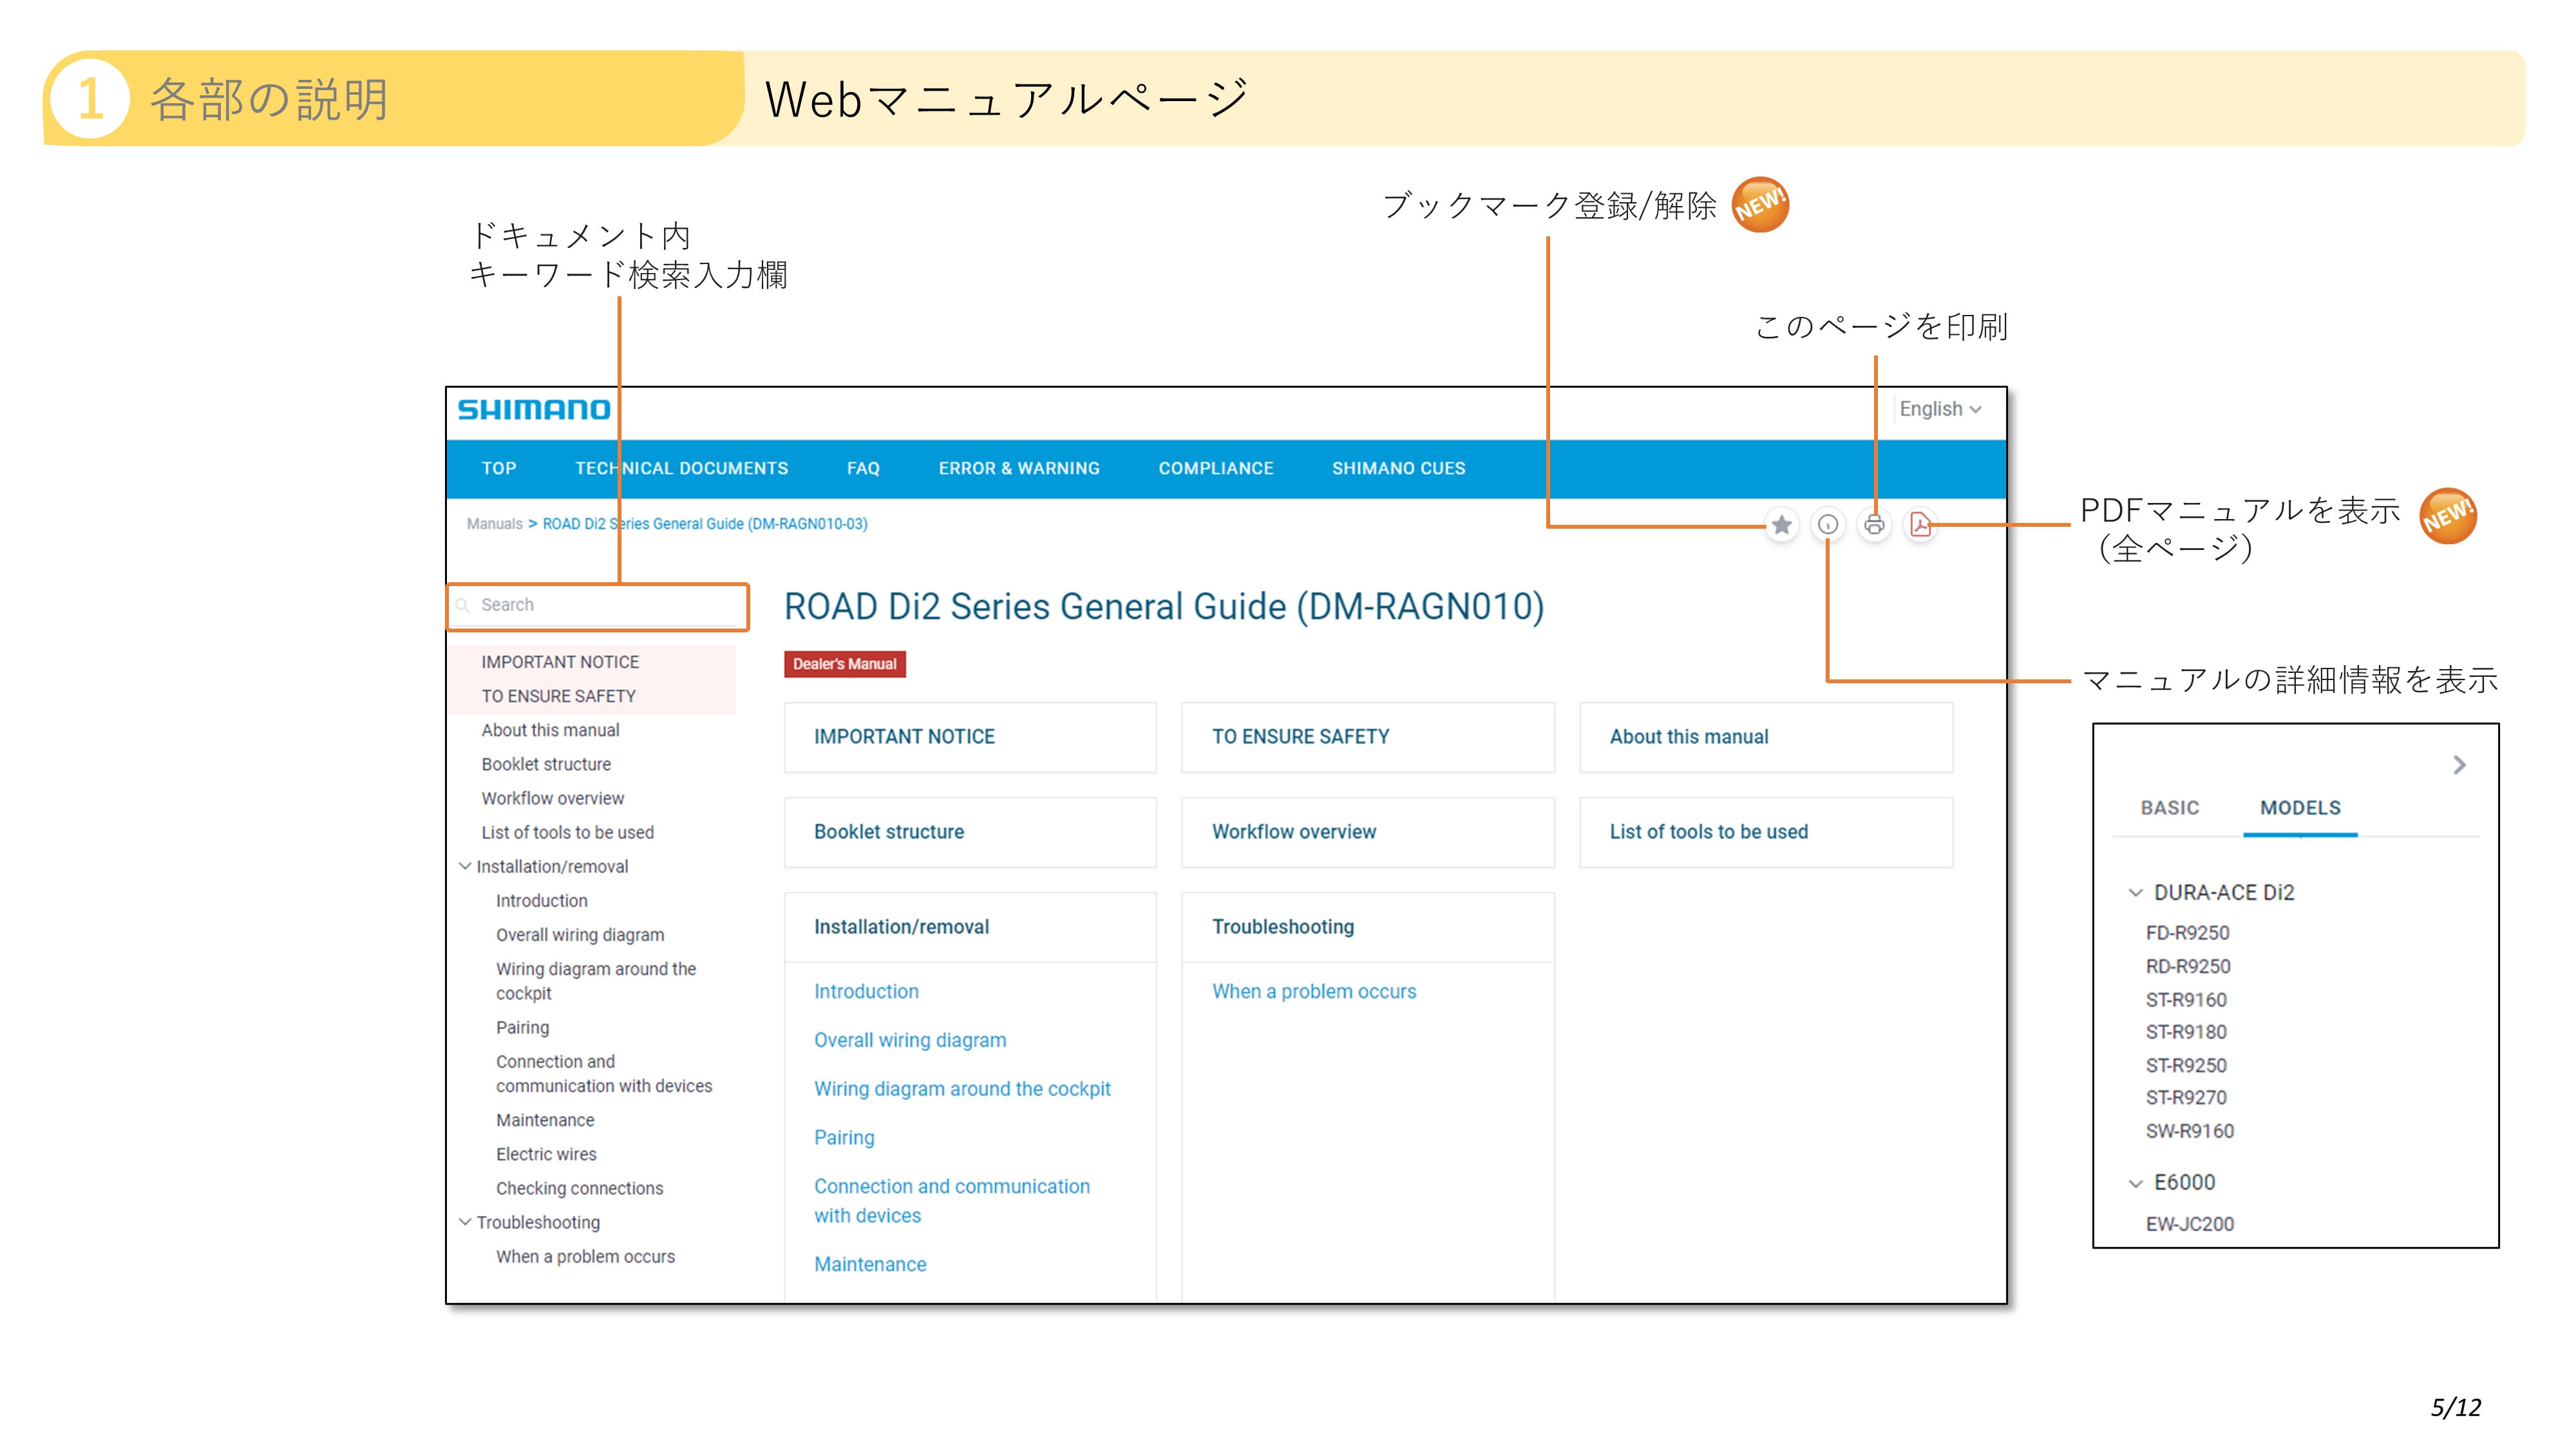Open List of tools to be used card
The image size is (2576, 1449).
[x=1765, y=832]
